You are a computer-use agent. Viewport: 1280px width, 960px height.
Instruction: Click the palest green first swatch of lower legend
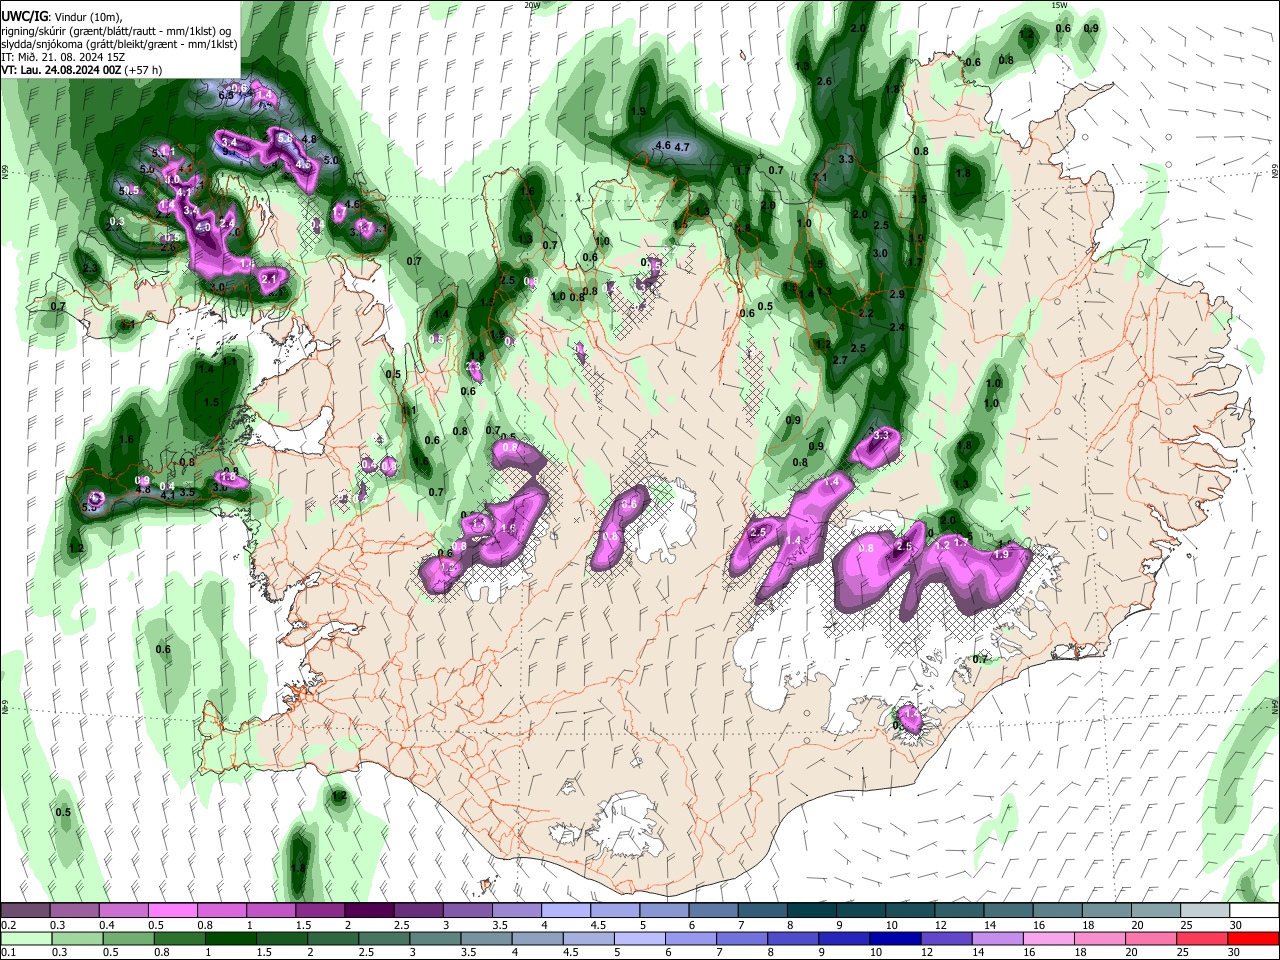(25, 939)
